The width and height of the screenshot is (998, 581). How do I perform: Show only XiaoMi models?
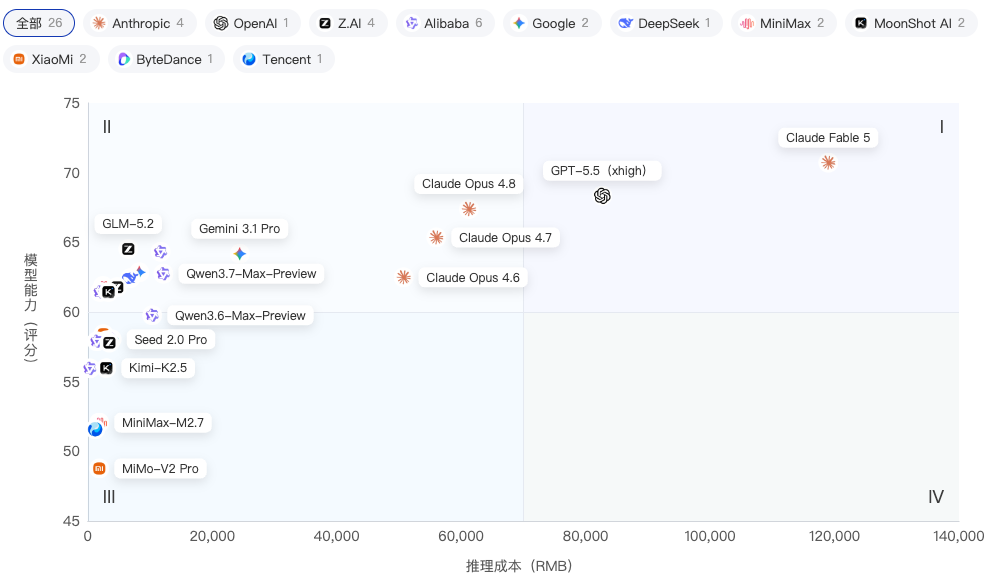[51, 59]
